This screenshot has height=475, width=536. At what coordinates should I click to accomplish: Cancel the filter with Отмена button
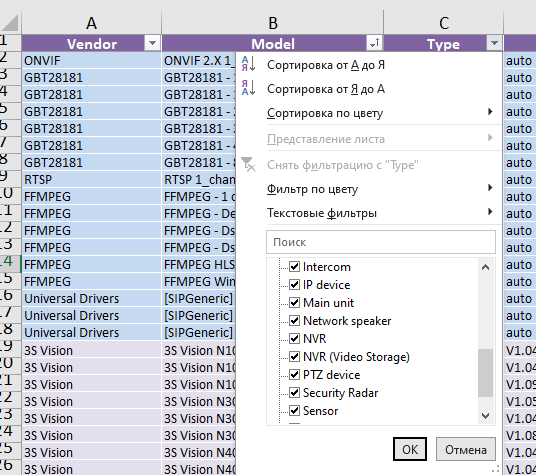pos(466,449)
